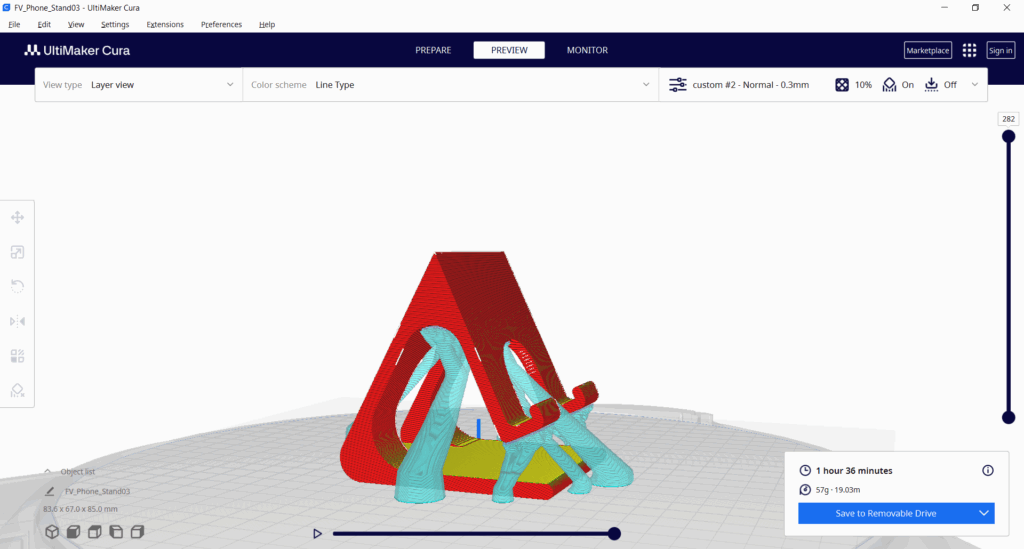Click the custom #2 - Normal - 0.3mm profile

pyautogui.click(x=750, y=85)
